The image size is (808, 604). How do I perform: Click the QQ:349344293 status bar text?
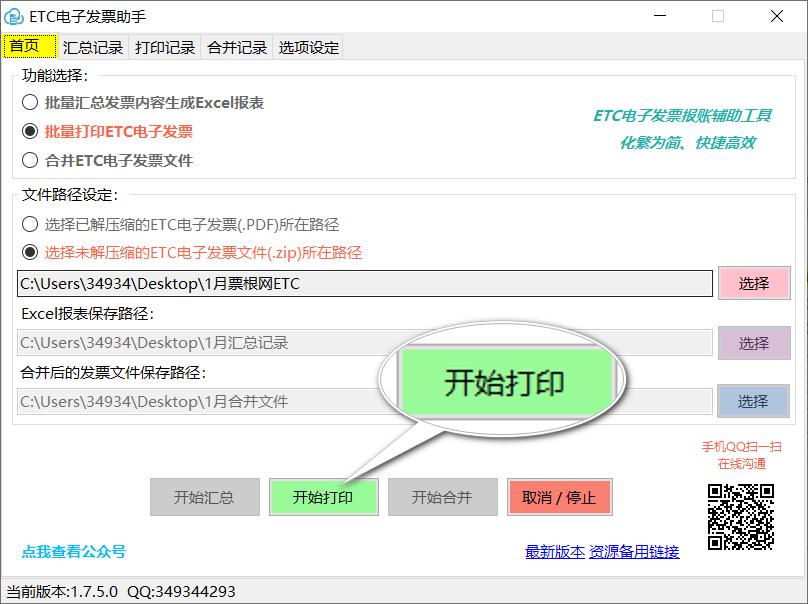pyautogui.click(x=181, y=591)
